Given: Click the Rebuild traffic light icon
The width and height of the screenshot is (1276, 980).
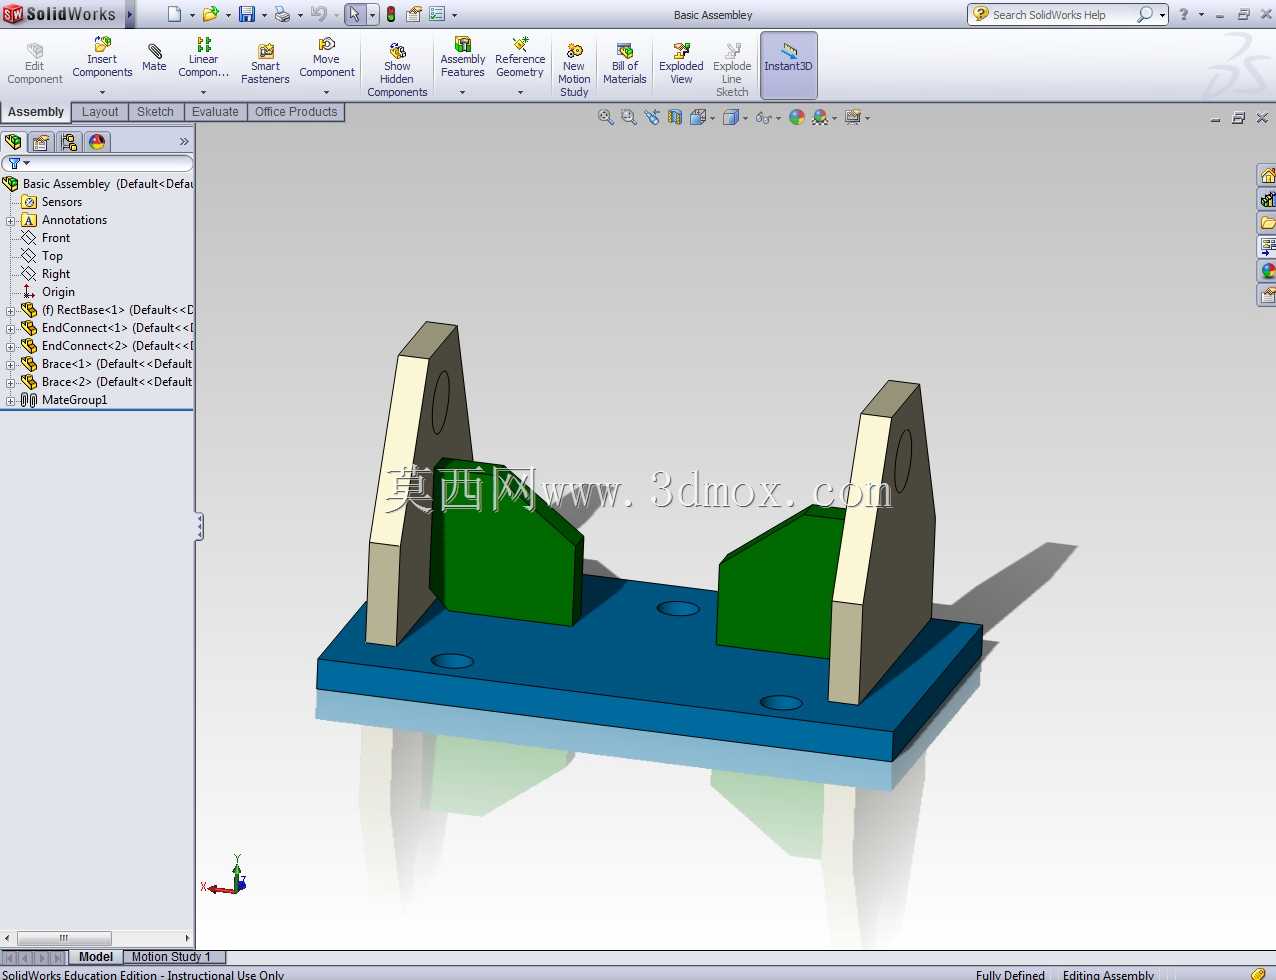Looking at the screenshot, I should [x=391, y=14].
